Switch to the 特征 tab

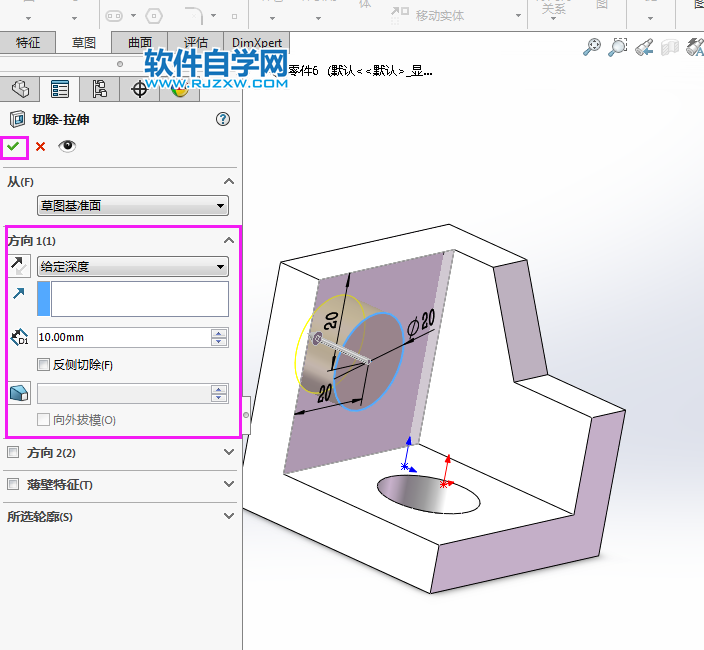tap(28, 43)
